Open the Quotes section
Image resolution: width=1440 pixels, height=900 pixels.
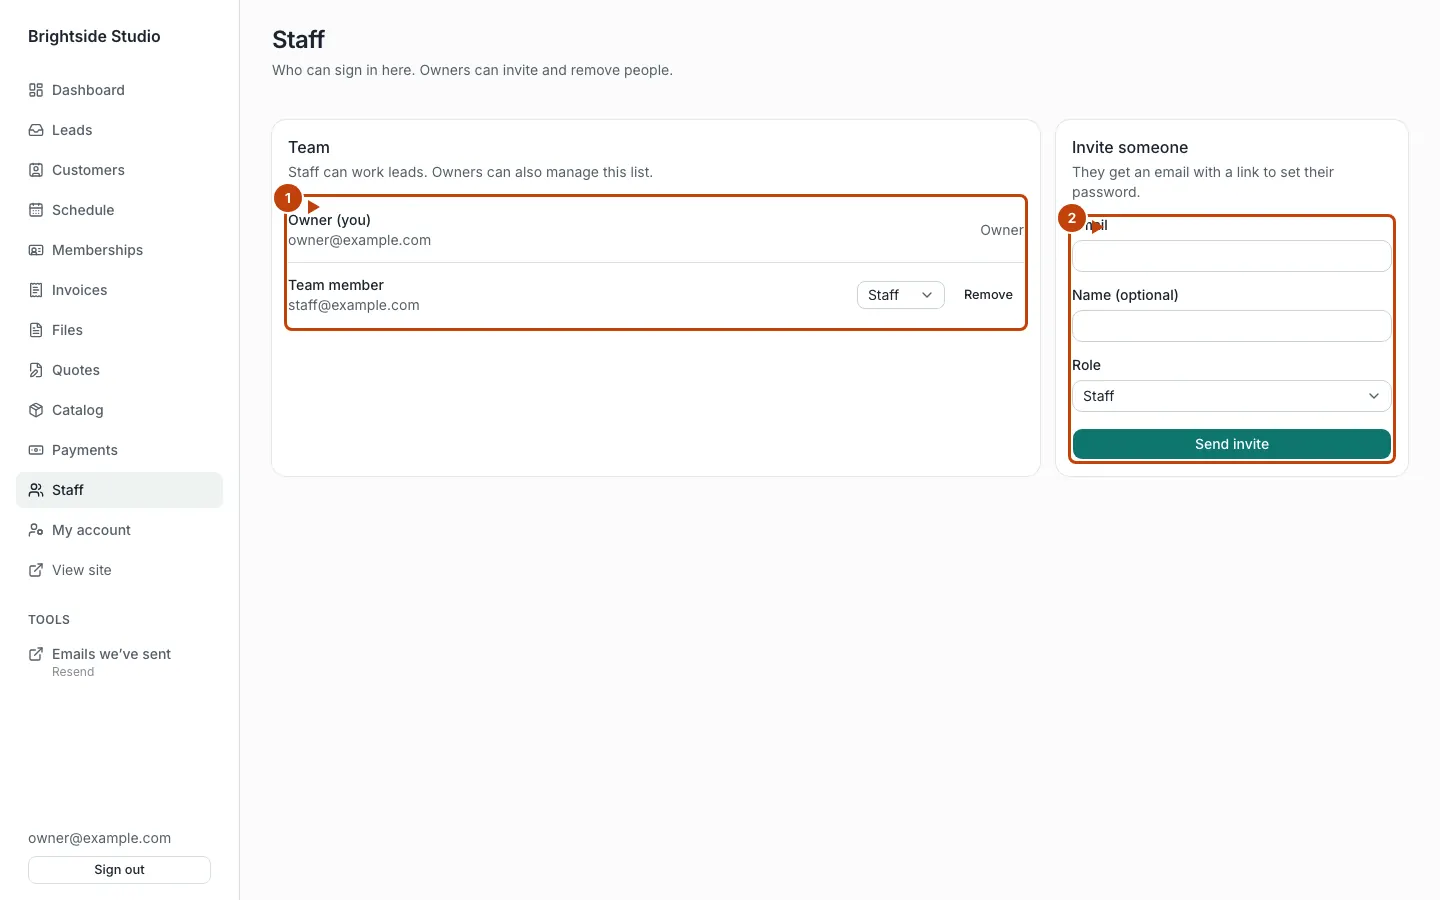[119, 370]
